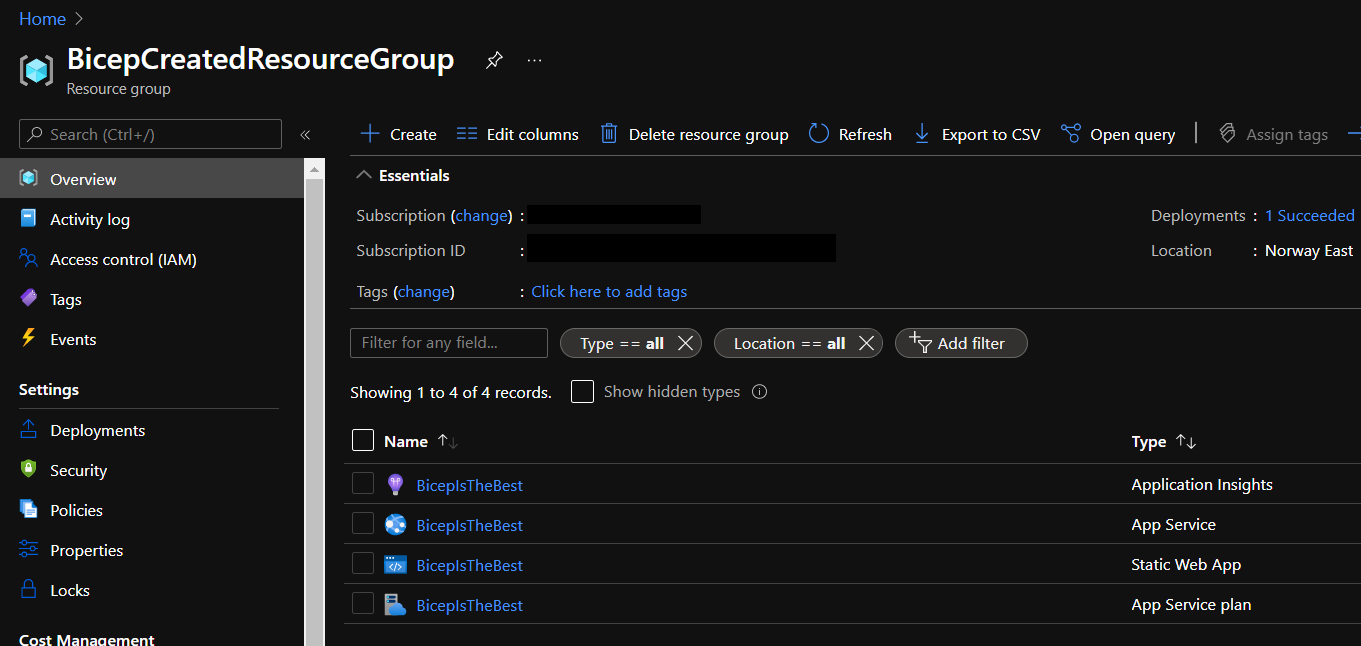Remove the Location == all filter
Image resolution: width=1361 pixels, height=646 pixels.
point(866,343)
